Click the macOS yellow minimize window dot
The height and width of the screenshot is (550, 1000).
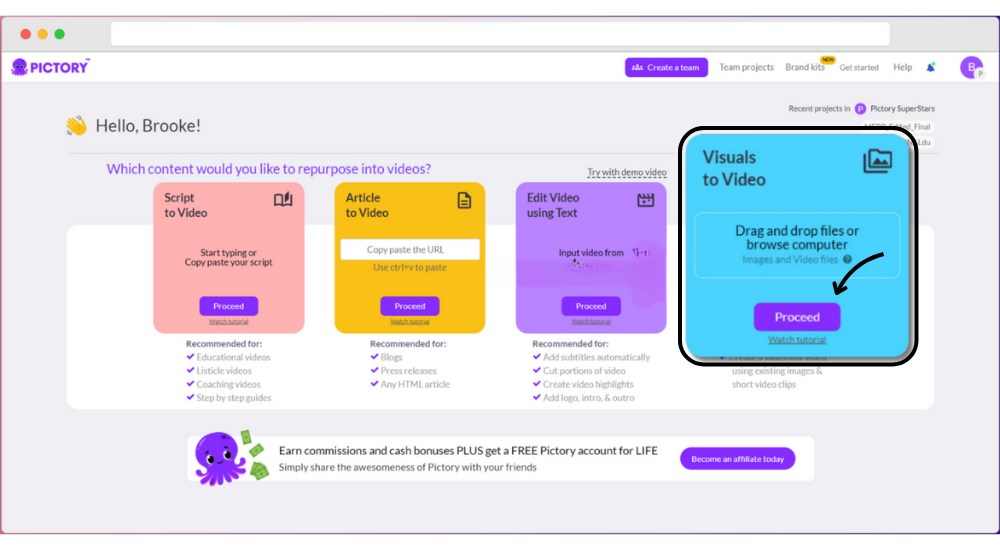pos(42,34)
